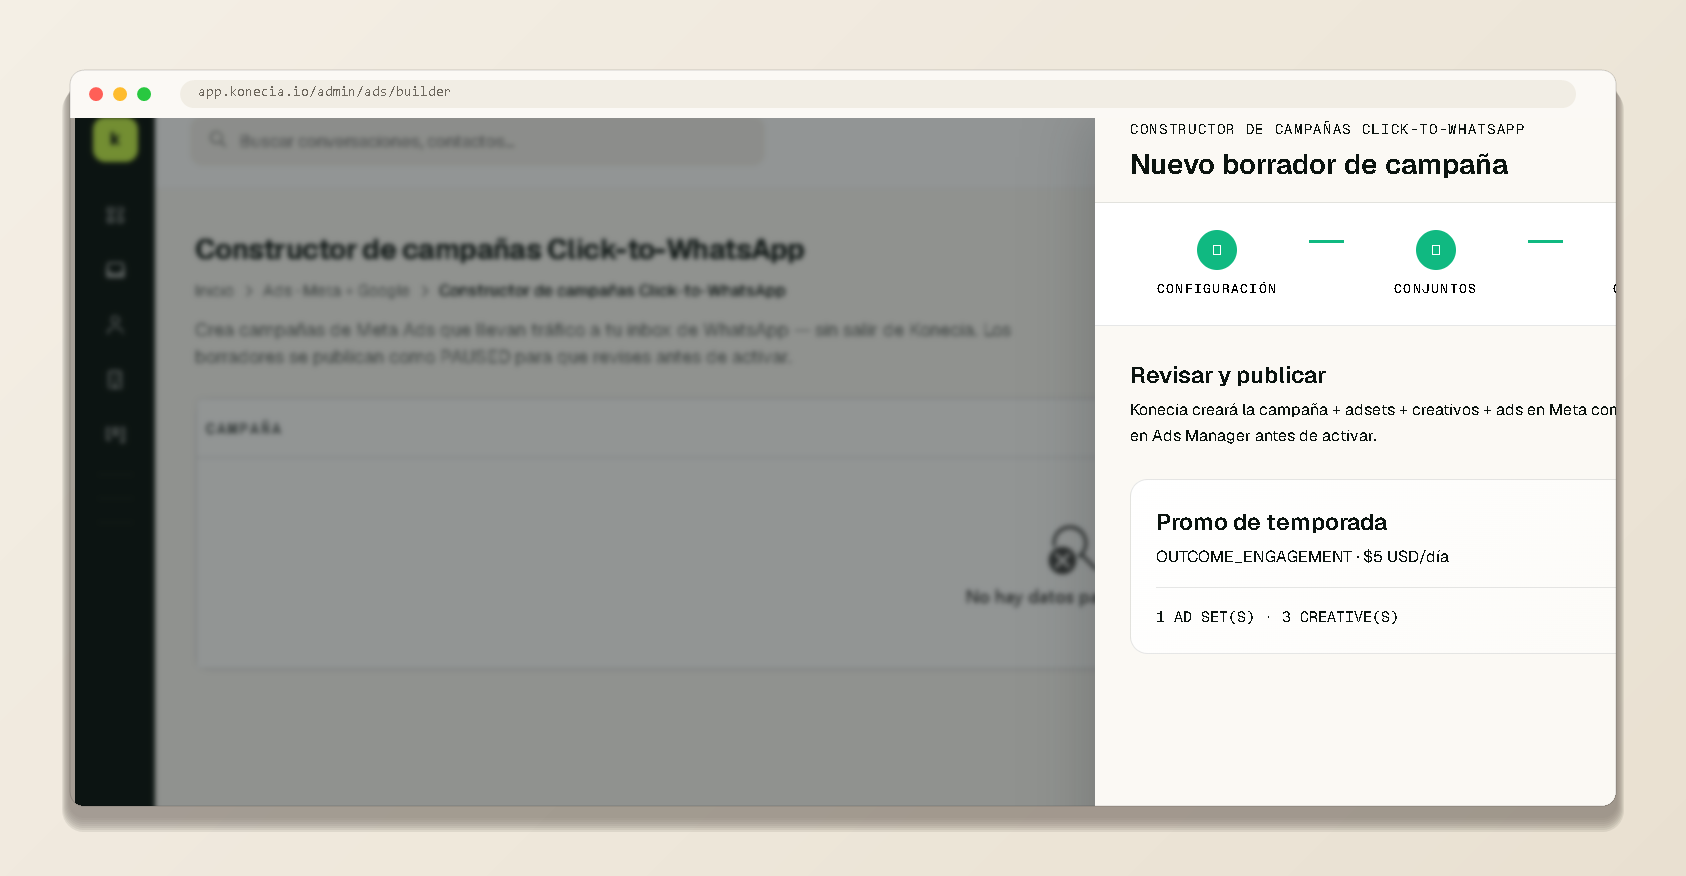Click the browser address bar showing app.konecia.io

pos(877,93)
